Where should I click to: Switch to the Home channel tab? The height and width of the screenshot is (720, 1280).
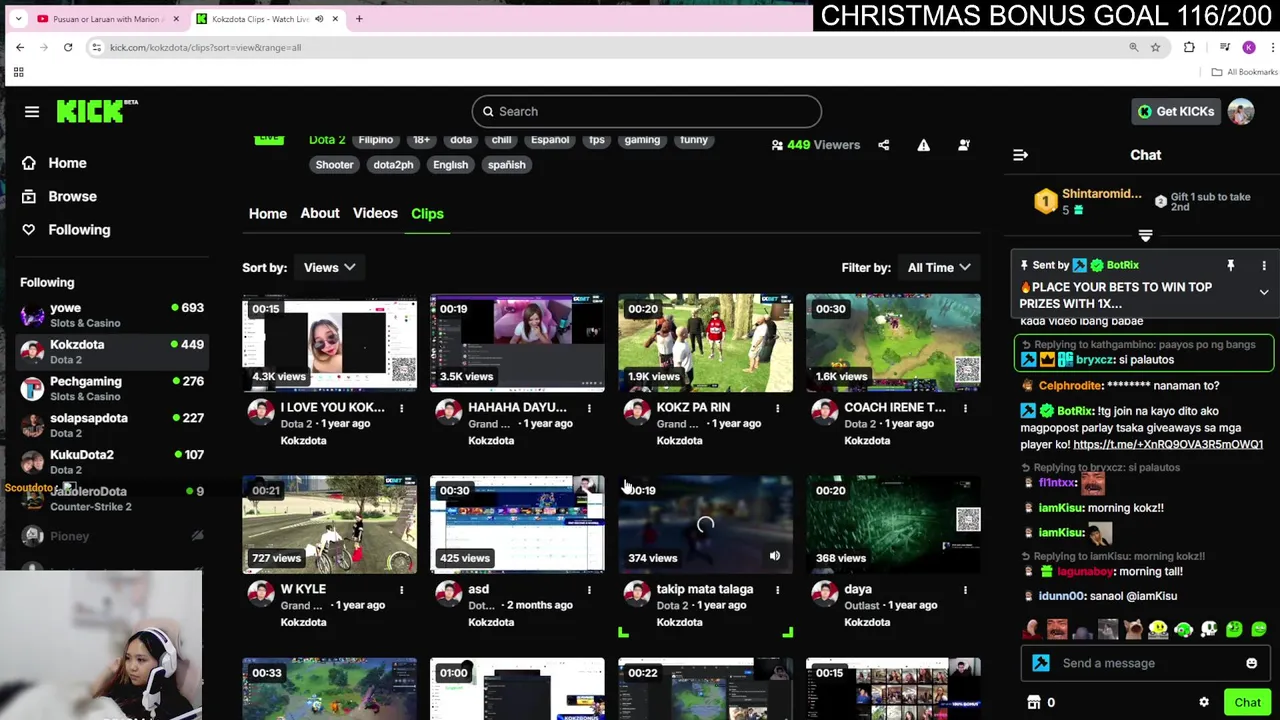[x=268, y=213]
